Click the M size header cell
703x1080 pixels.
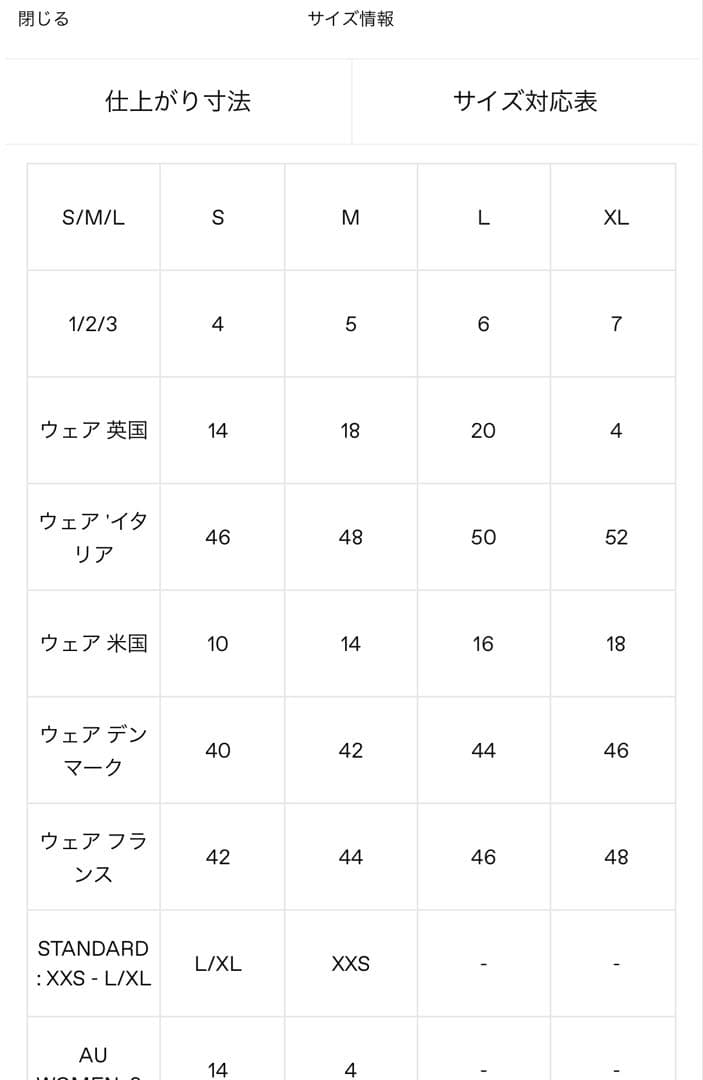[x=350, y=217]
